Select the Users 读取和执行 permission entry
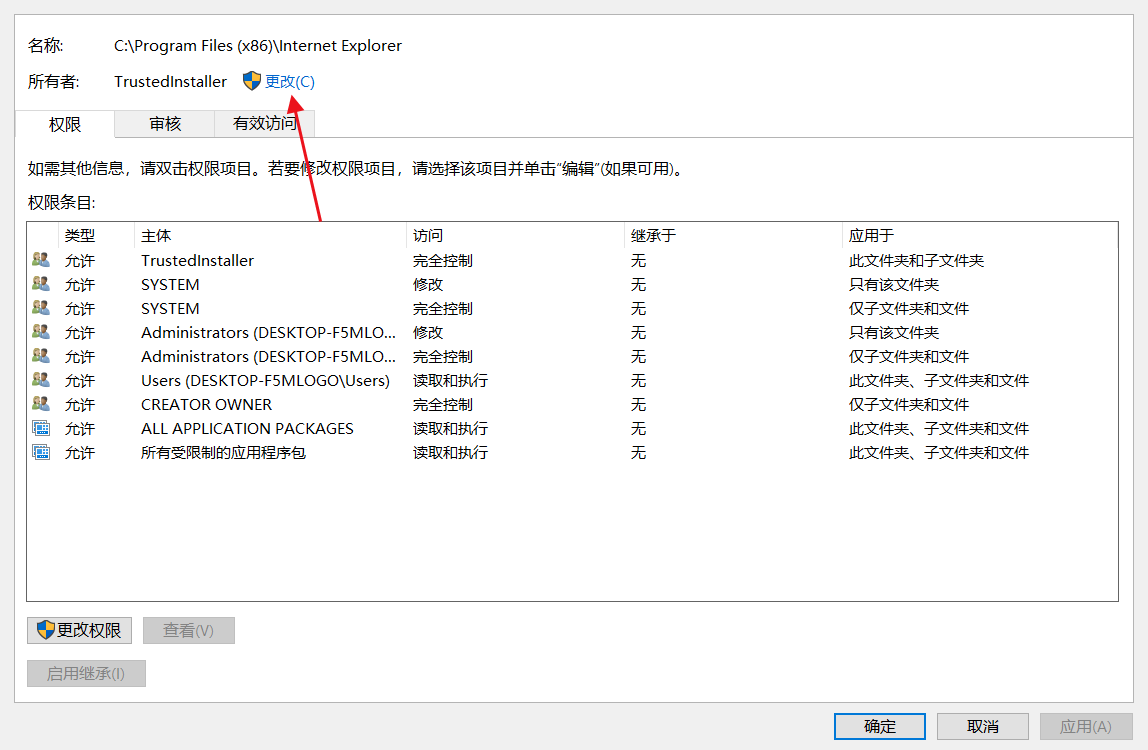1148x750 pixels. coord(300,379)
